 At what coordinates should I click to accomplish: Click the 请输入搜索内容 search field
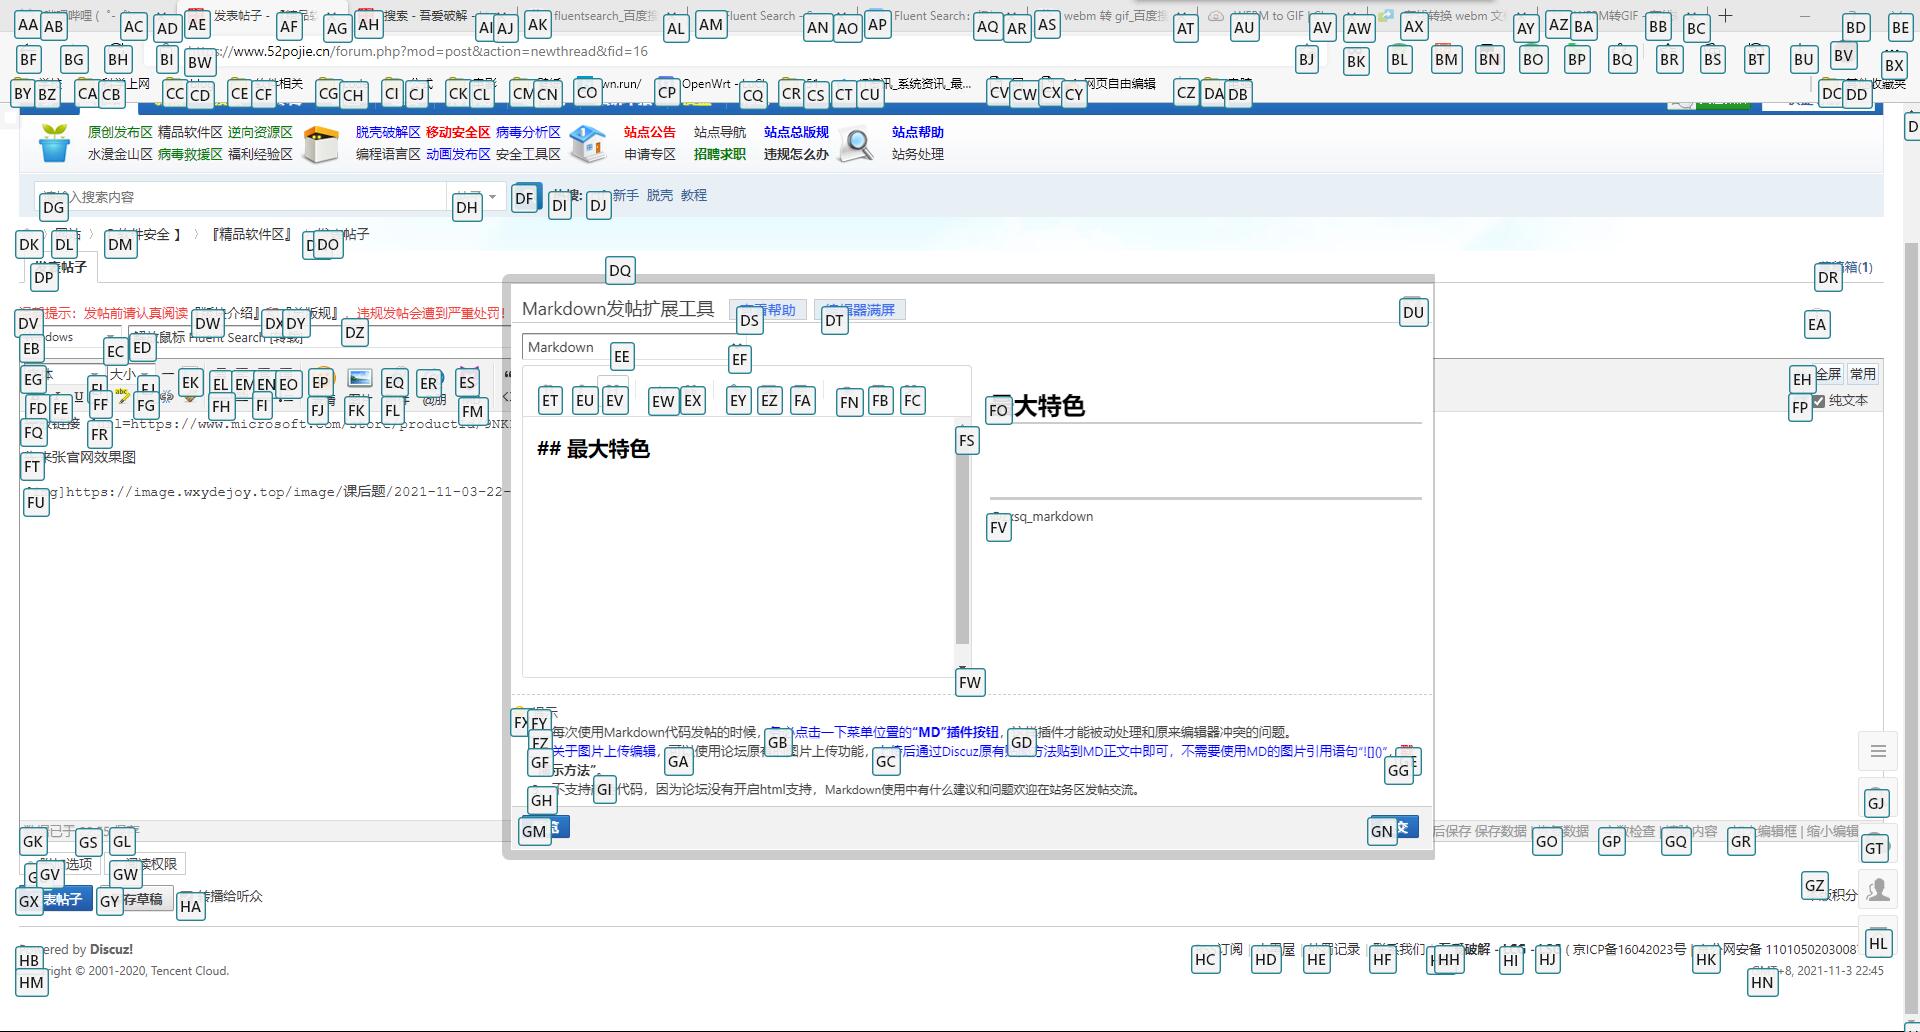click(240, 197)
